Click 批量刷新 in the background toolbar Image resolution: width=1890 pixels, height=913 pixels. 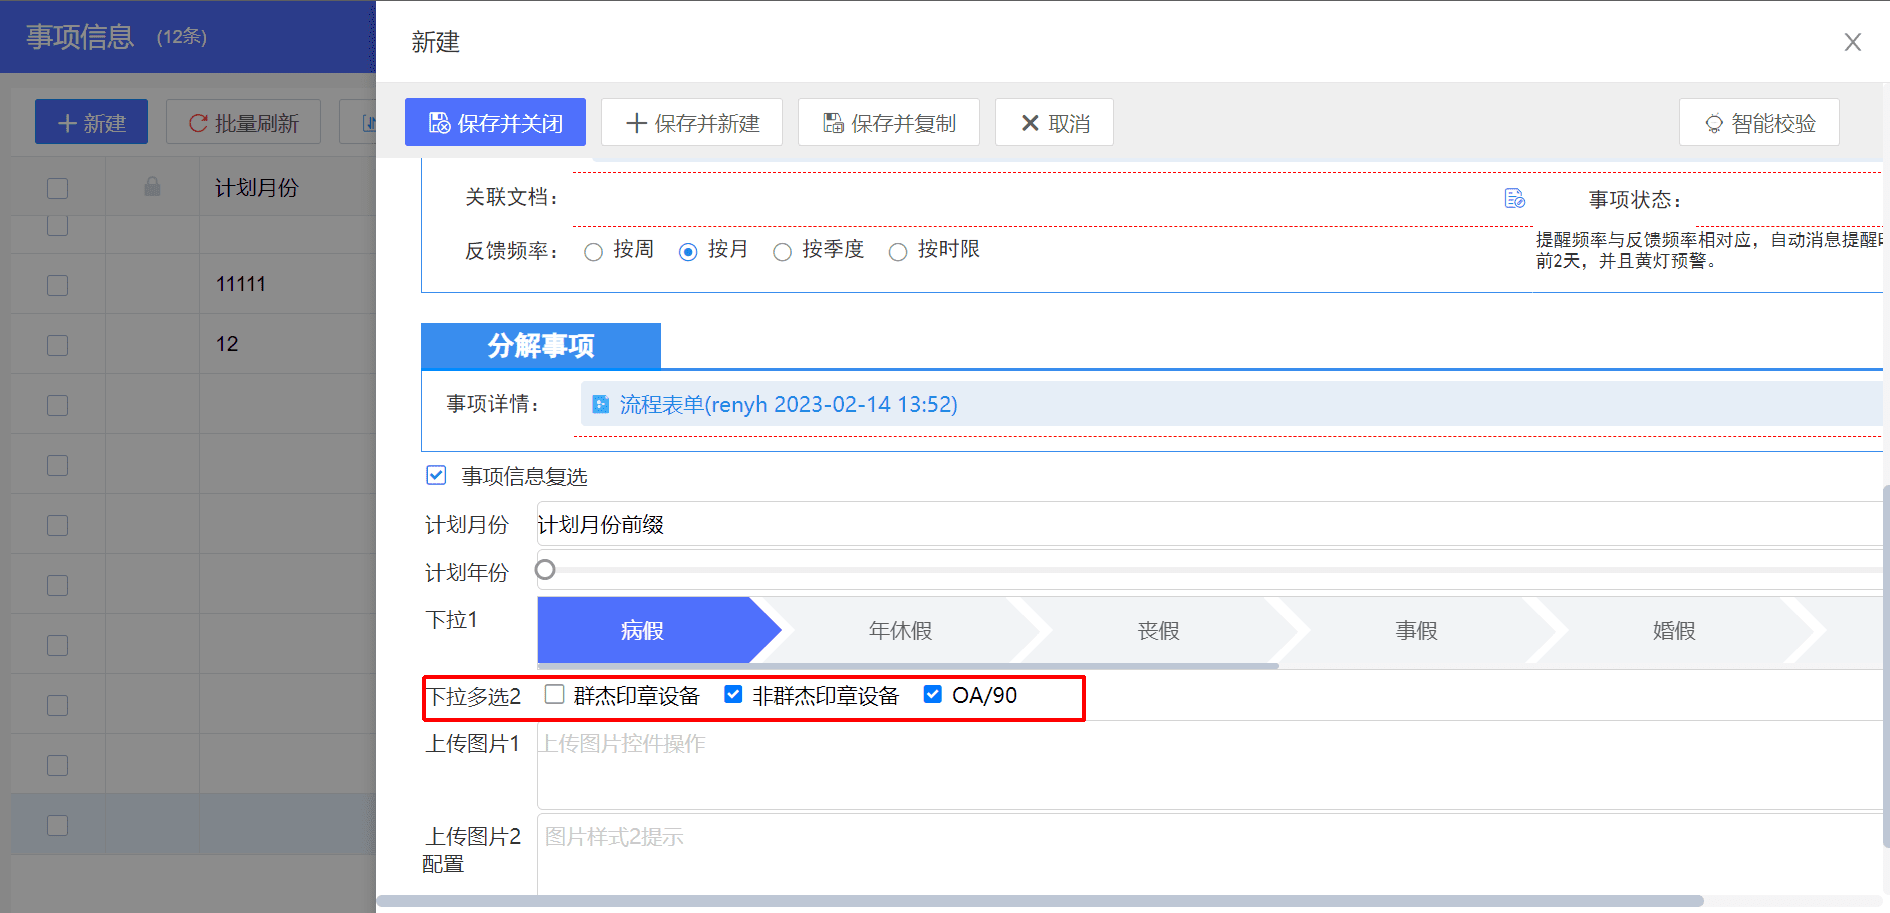pos(243,122)
